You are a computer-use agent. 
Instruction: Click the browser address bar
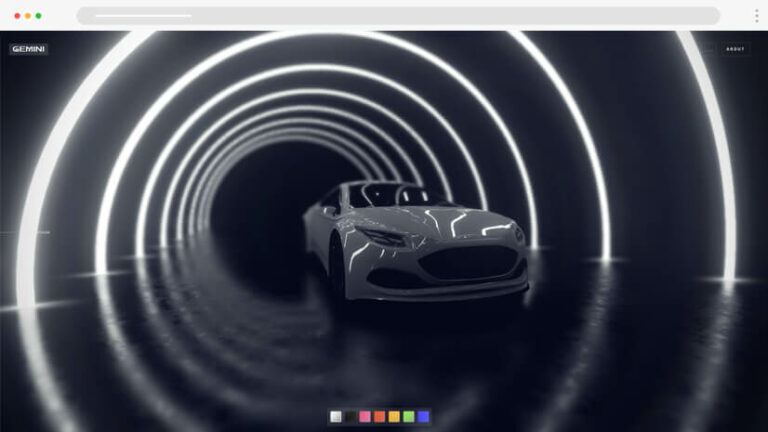click(398, 16)
